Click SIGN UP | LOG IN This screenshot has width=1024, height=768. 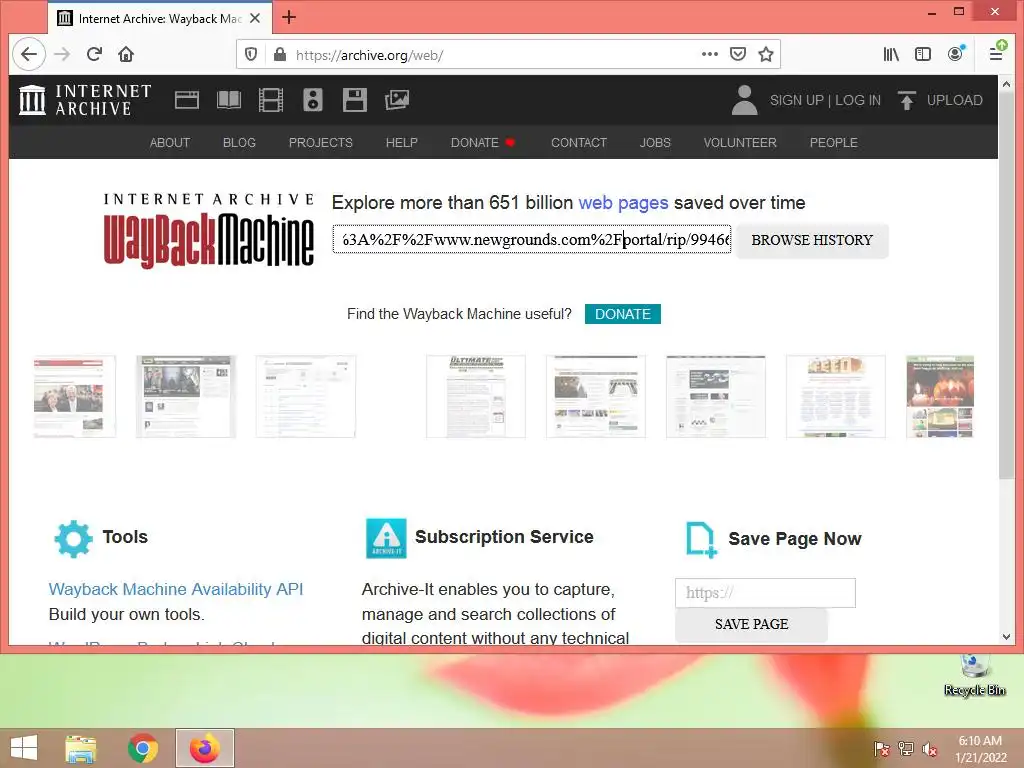825,100
